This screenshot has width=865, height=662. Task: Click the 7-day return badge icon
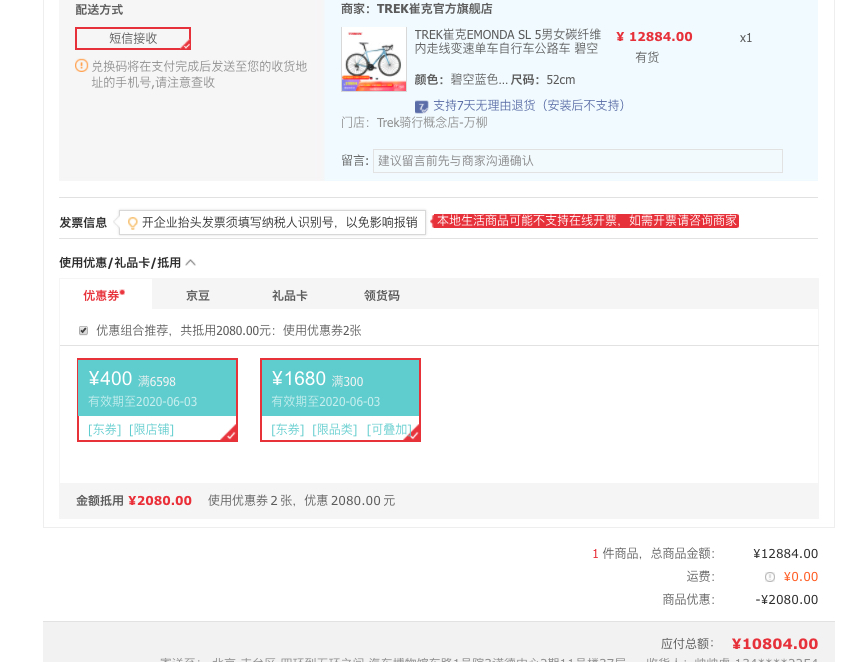[421, 106]
